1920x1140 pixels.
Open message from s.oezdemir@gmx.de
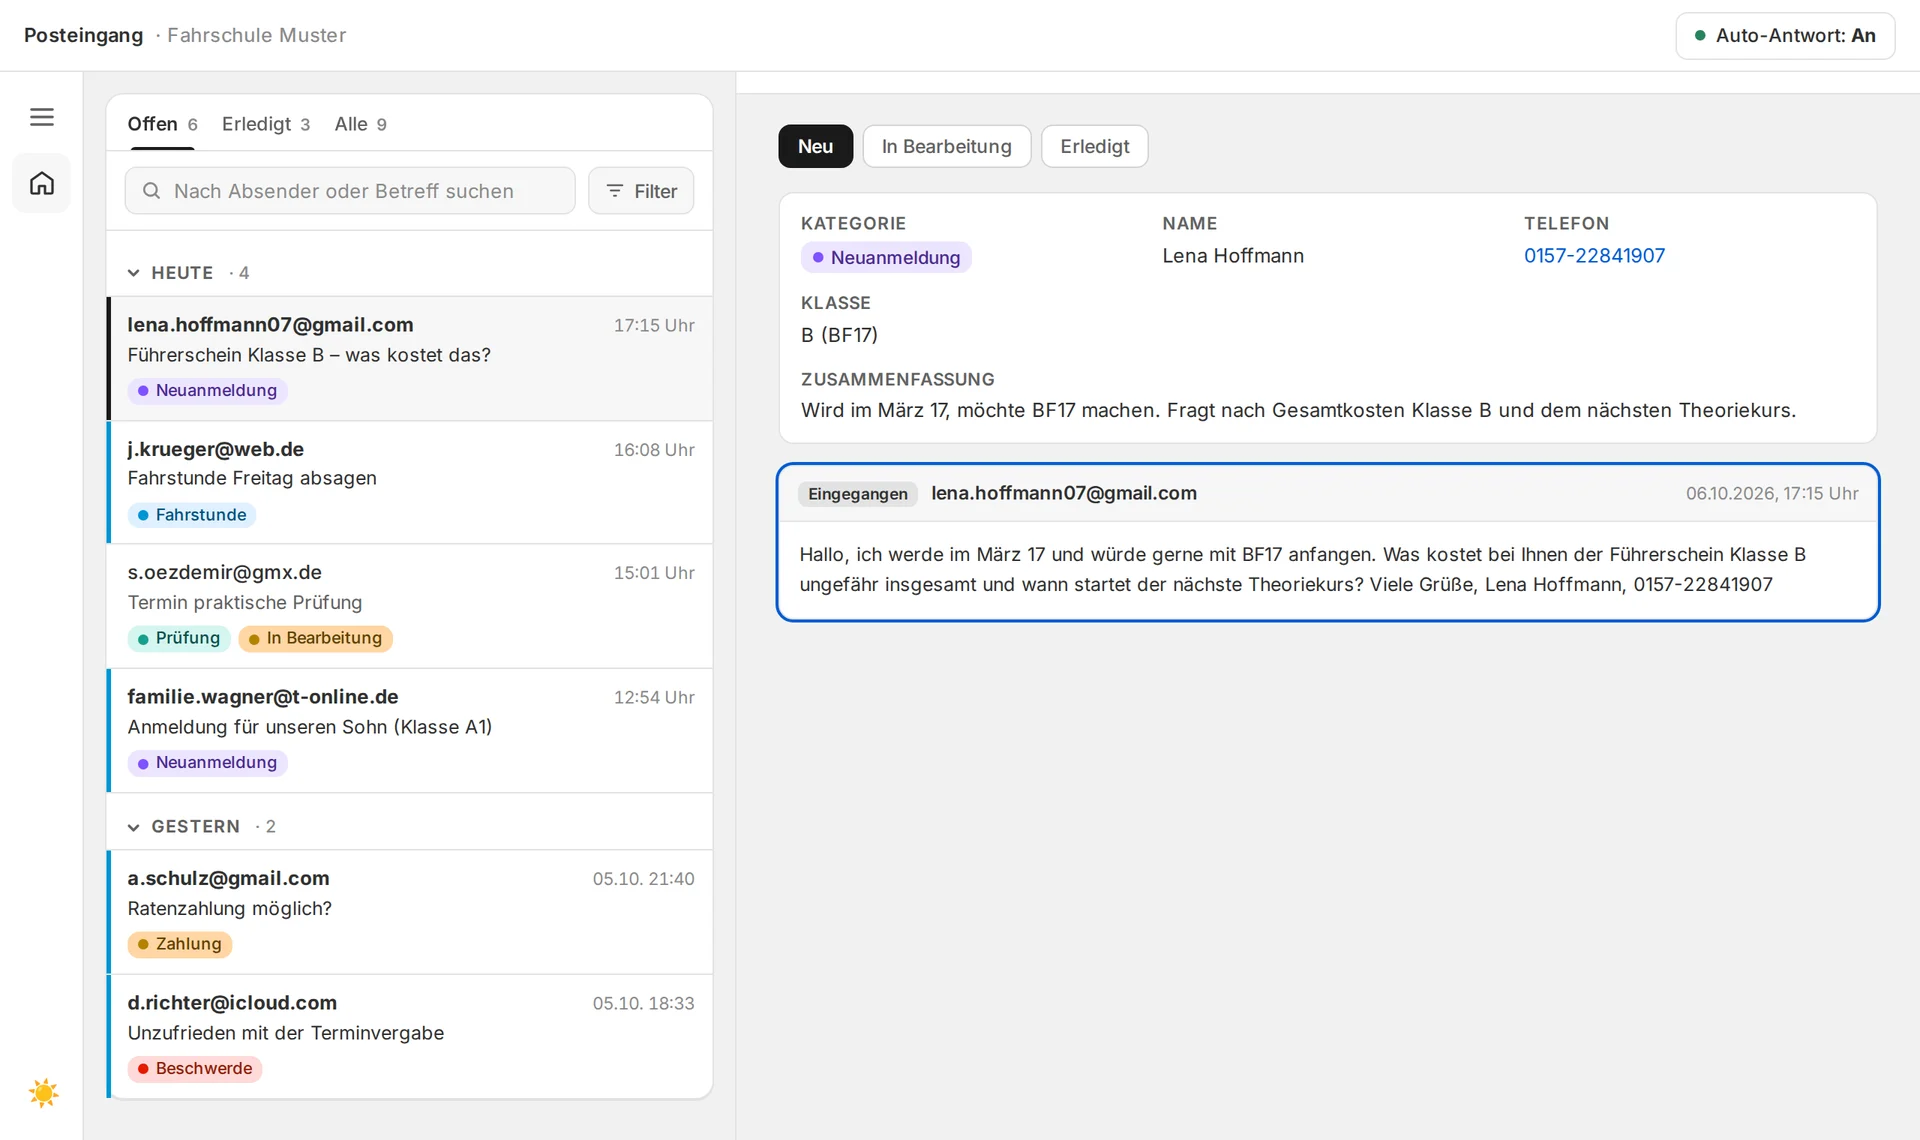click(x=410, y=606)
